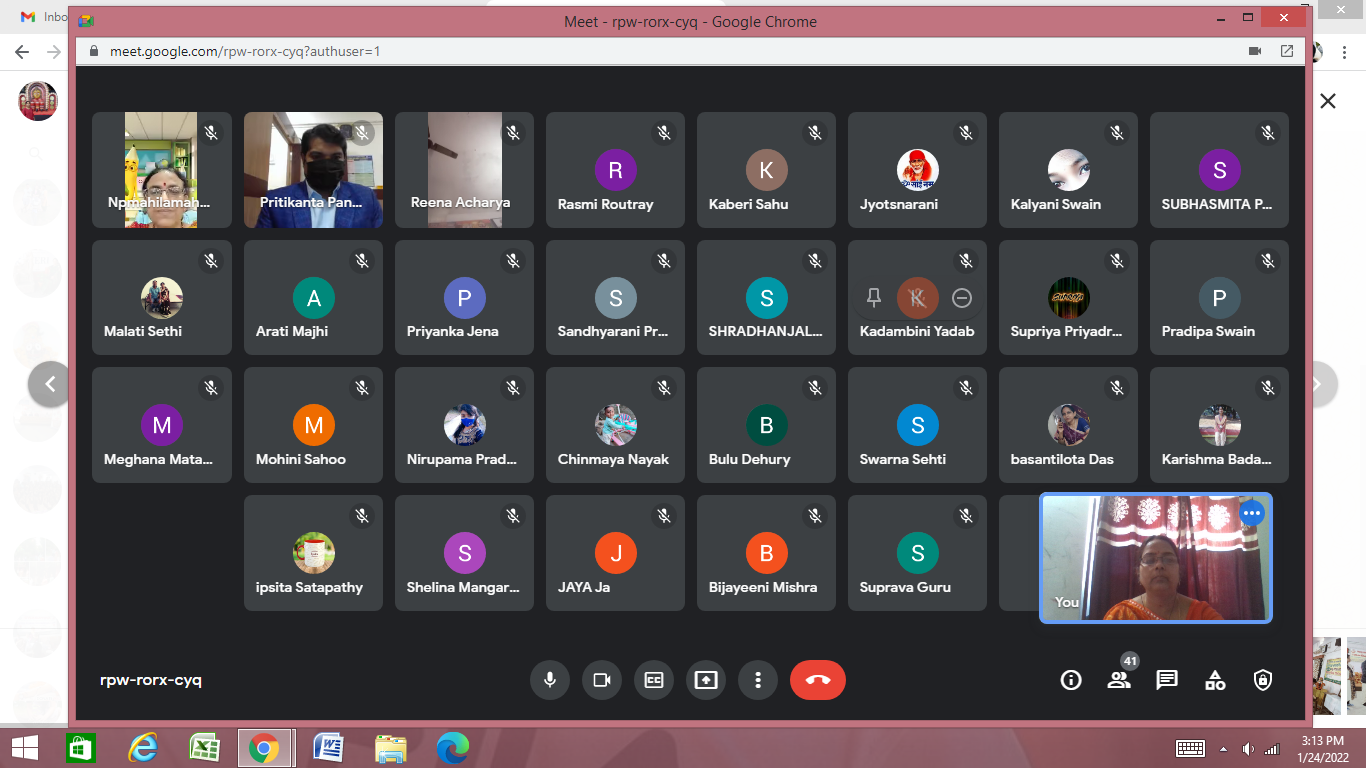Click the open-in-new-window icon in address bar

pos(1287,51)
